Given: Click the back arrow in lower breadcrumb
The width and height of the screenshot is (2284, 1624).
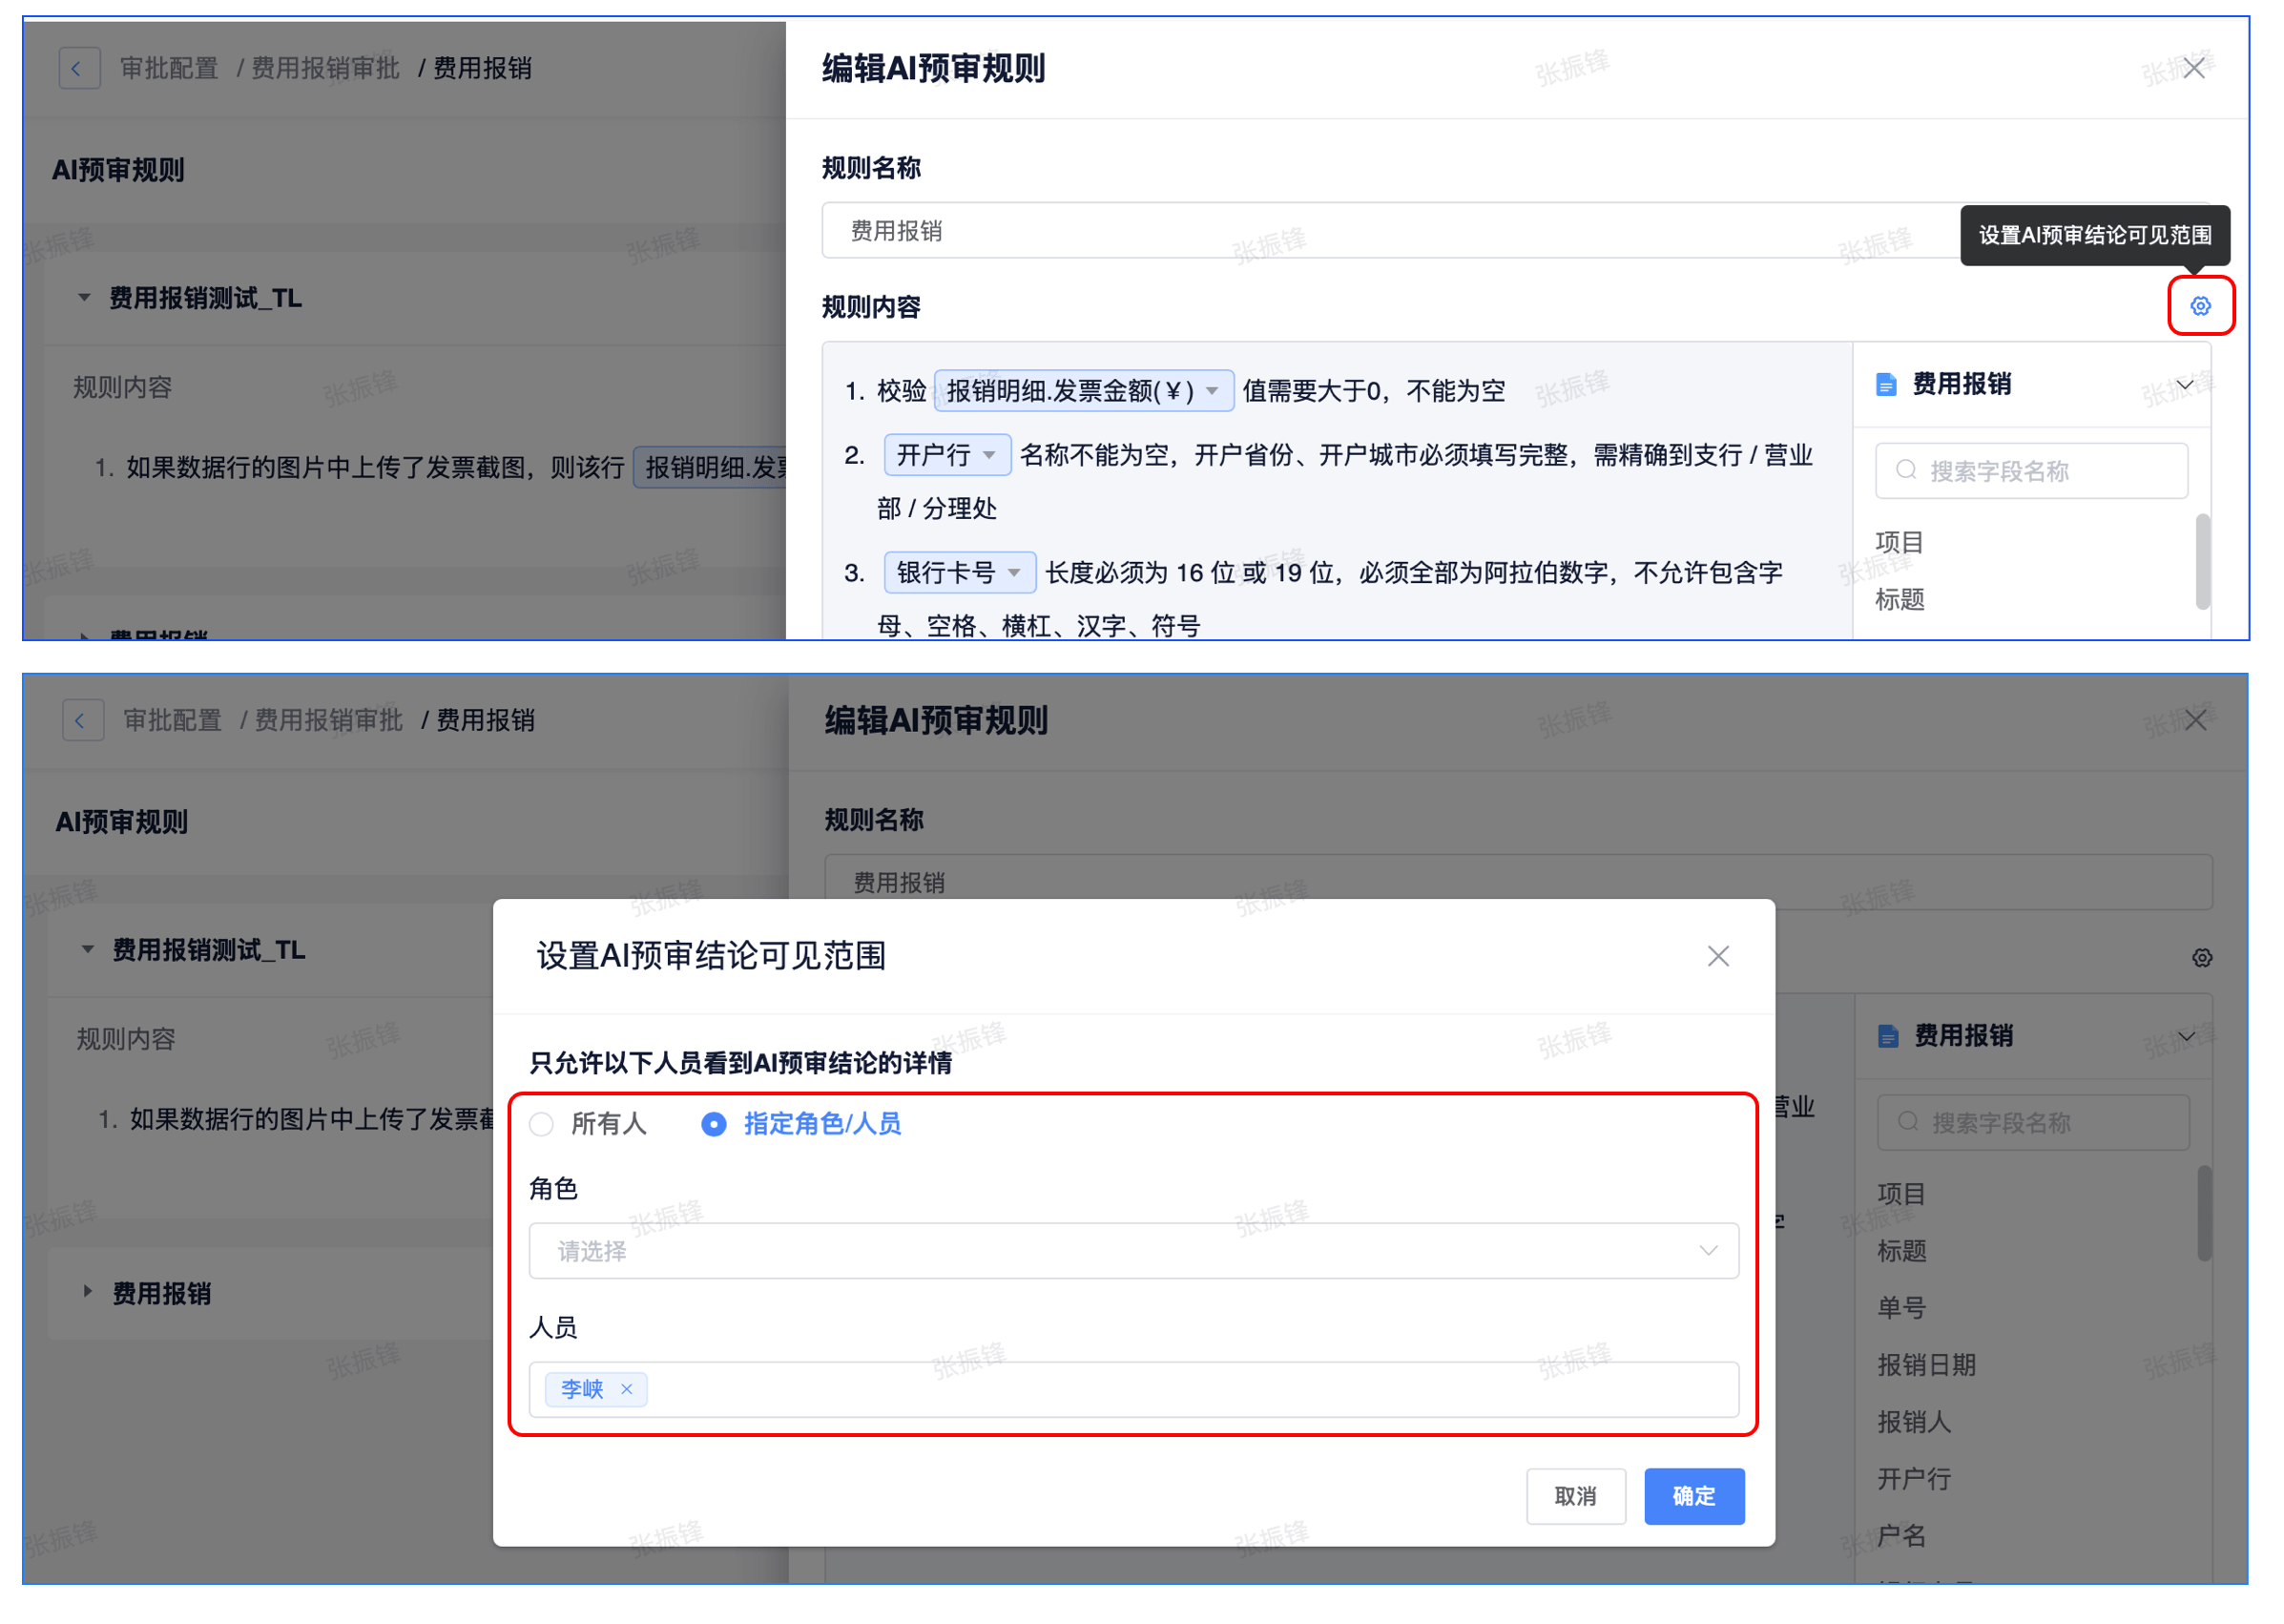Looking at the screenshot, I should pyautogui.click(x=81, y=720).
